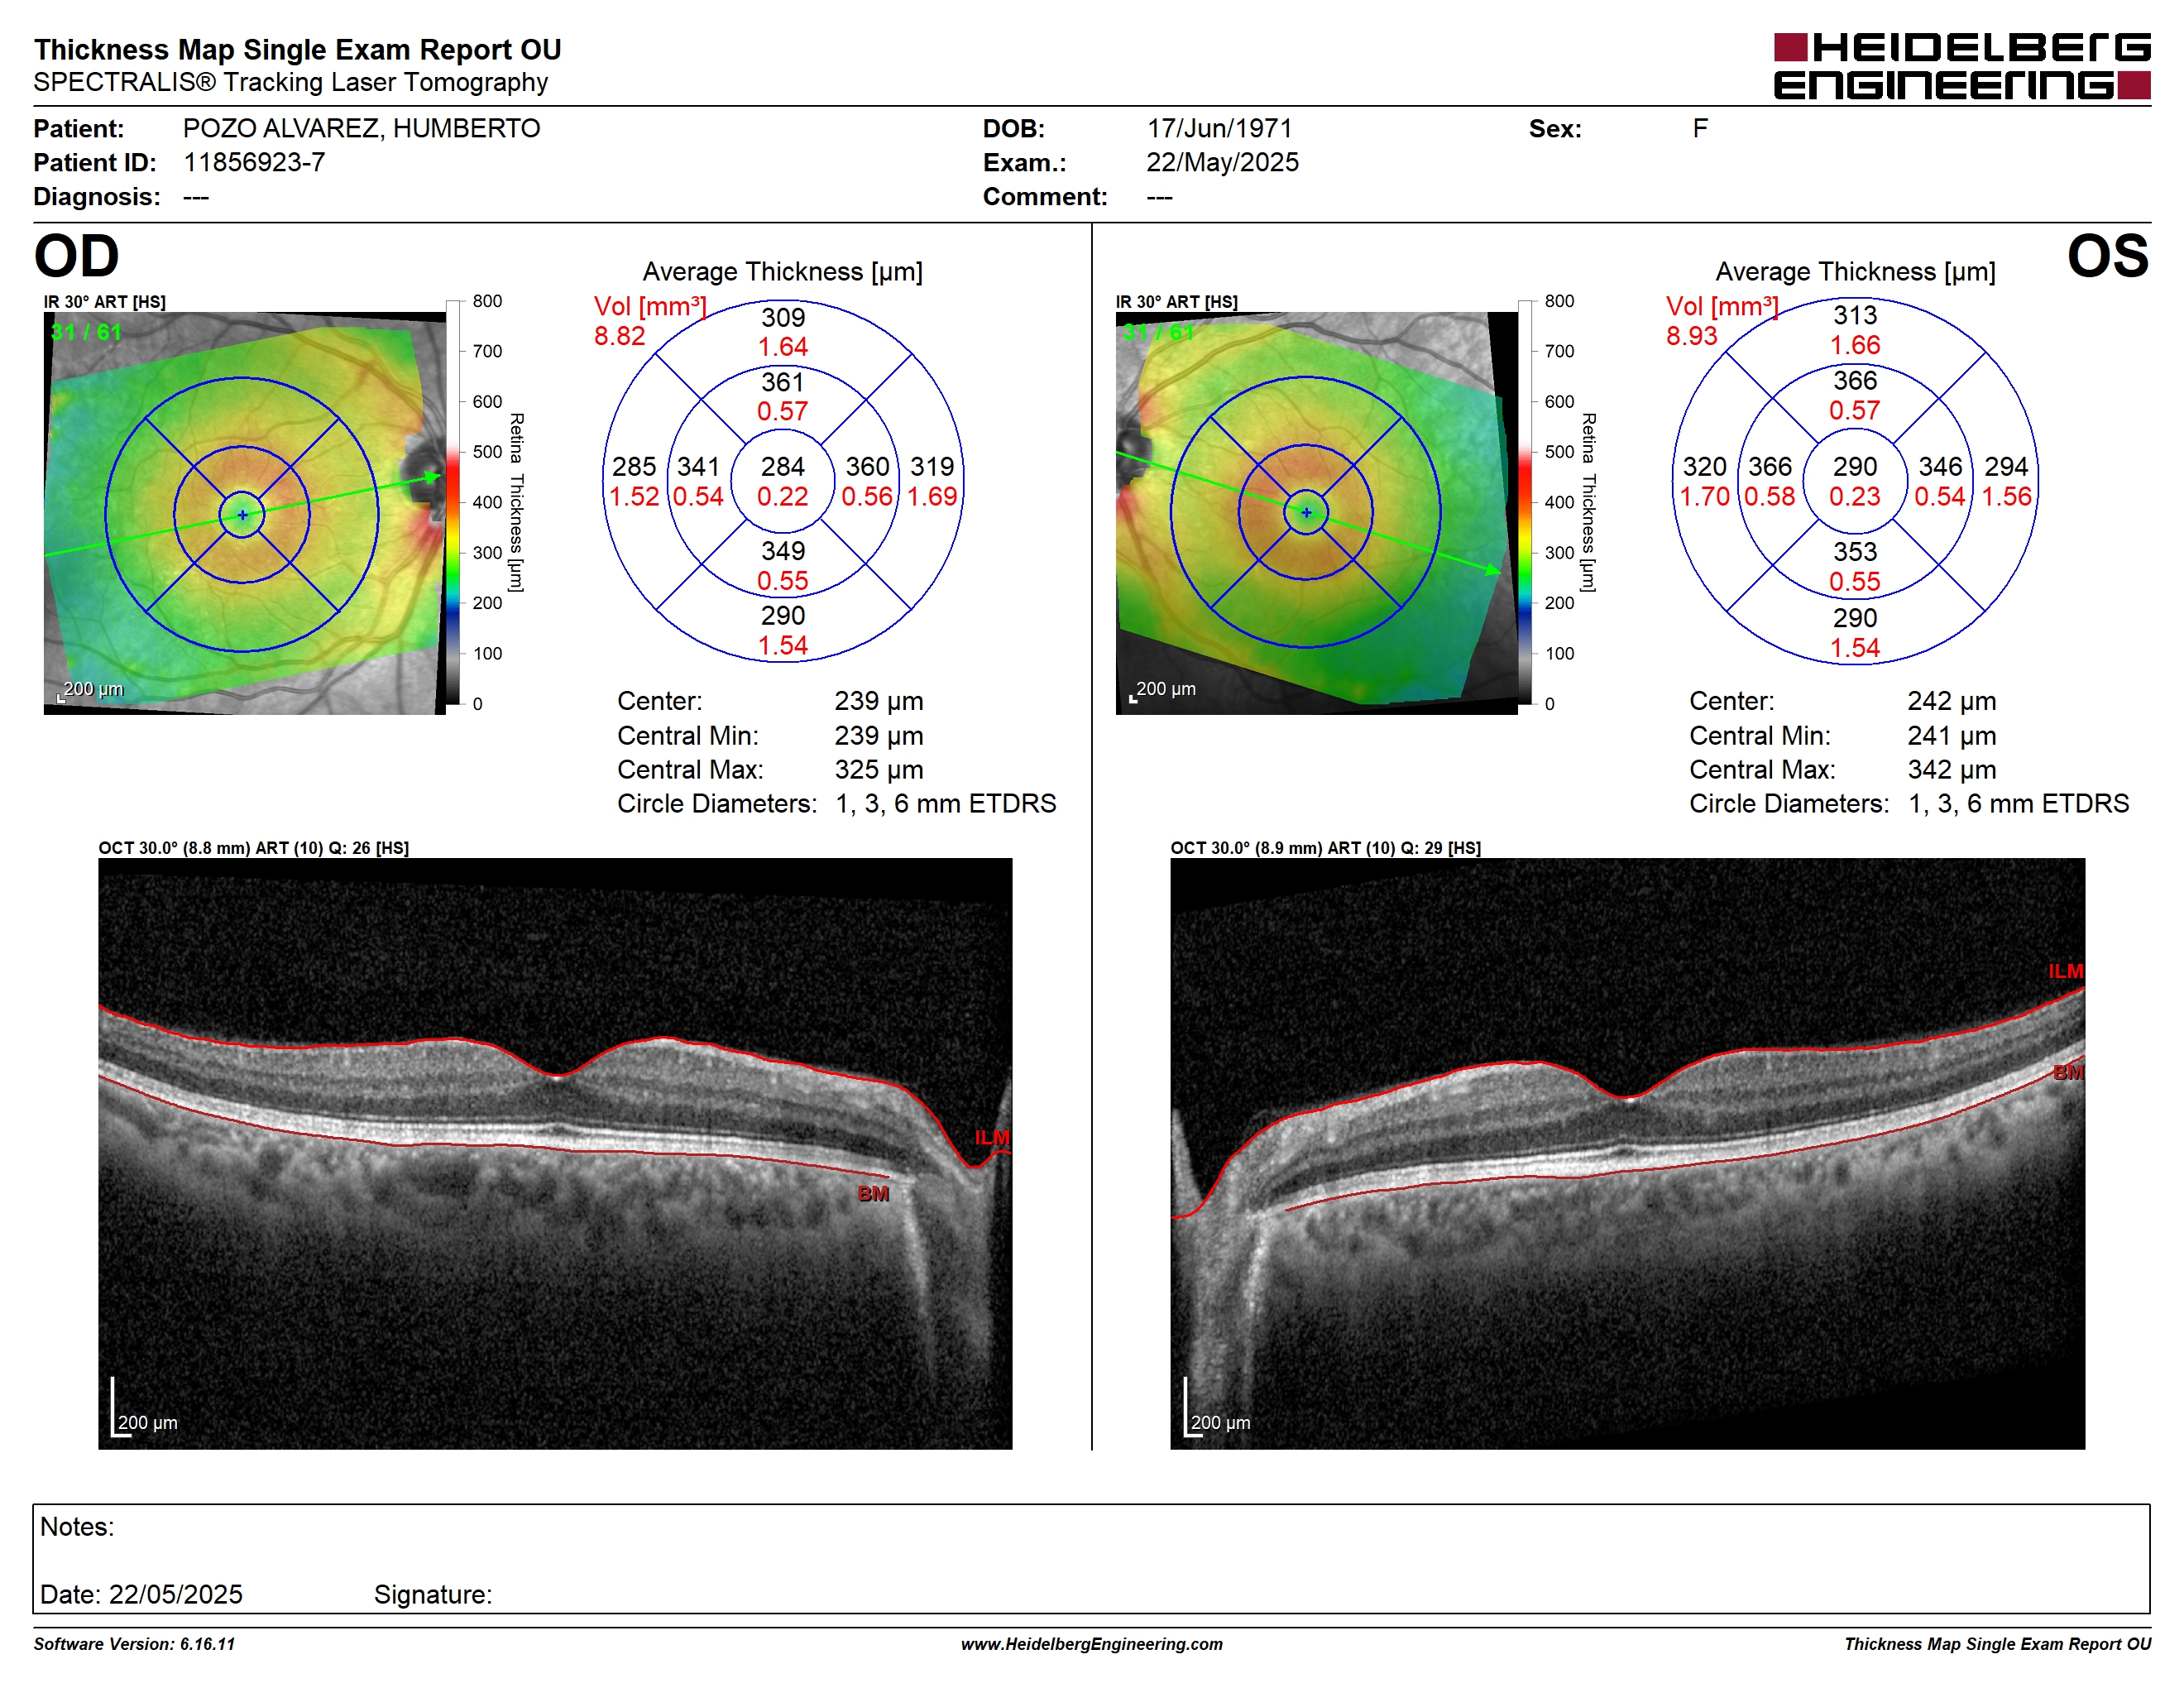Click OD inner inferior thickness 349
The height and width of the screenshot is (1688, 2184).
point(783,551)
